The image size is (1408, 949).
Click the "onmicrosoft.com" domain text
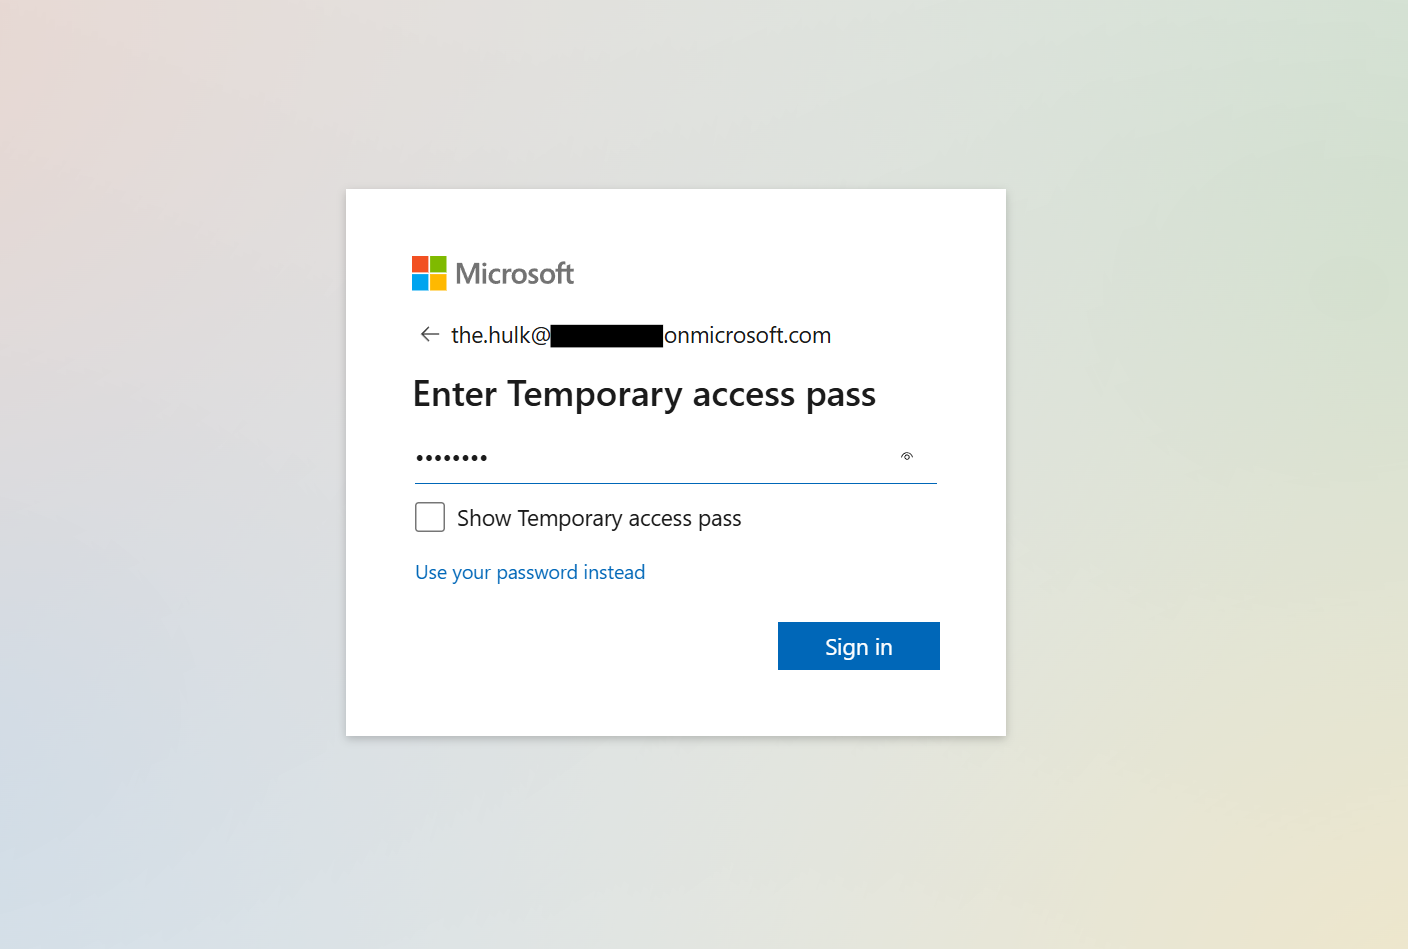point(747,335)
